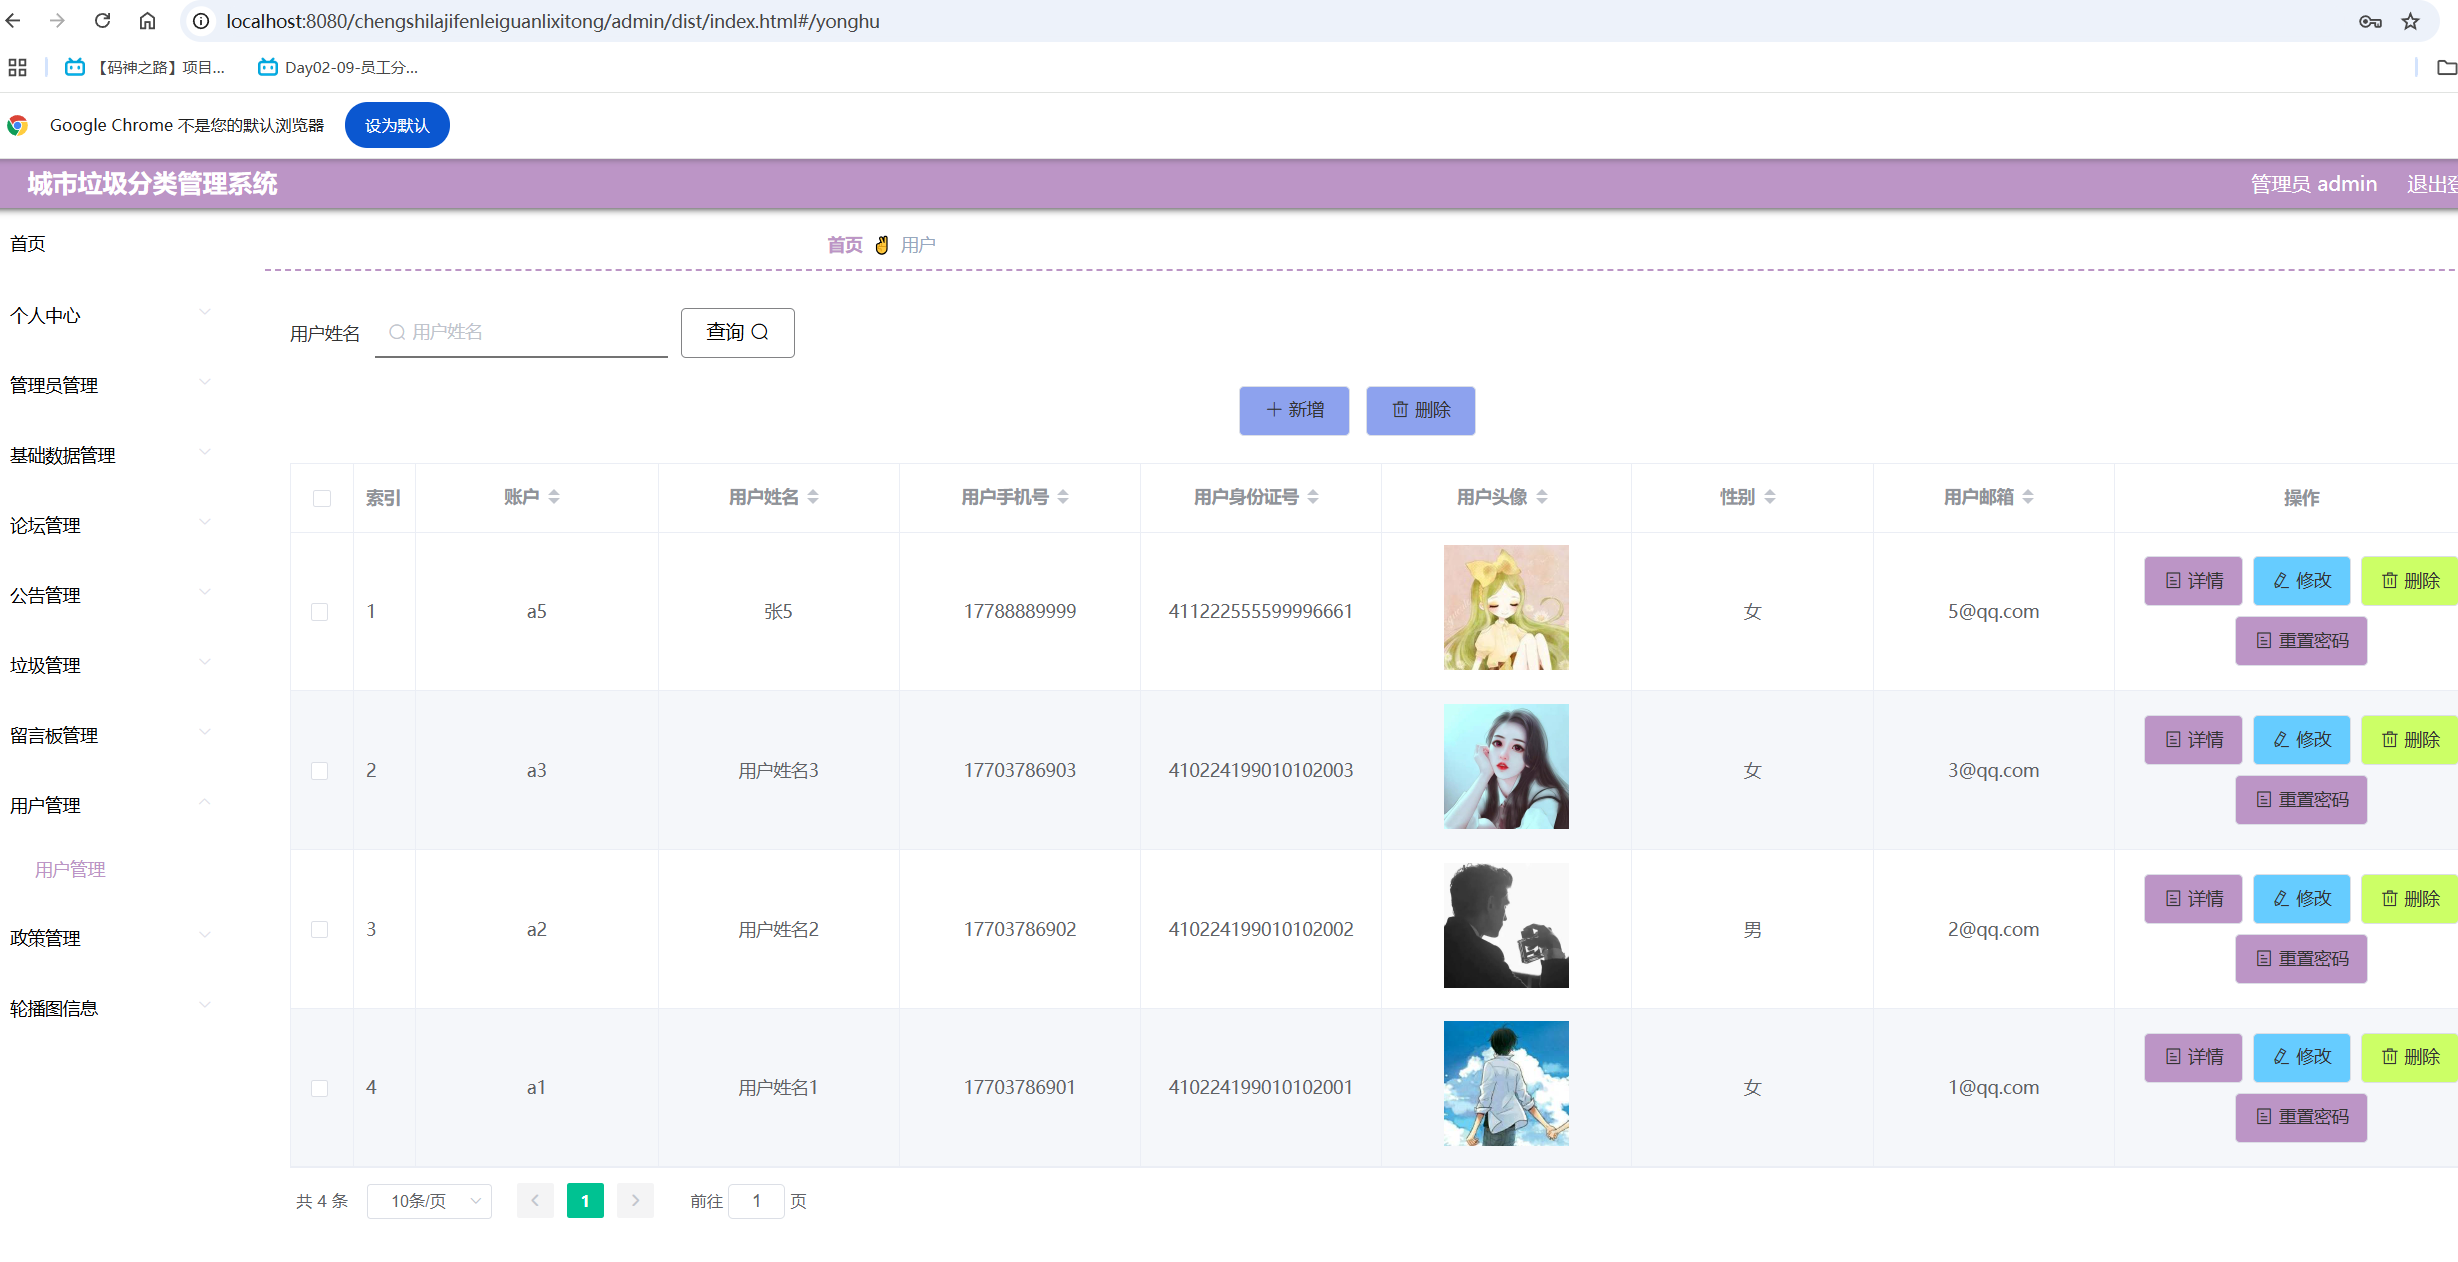Open the browser apps grid icon

pyautogui.click(x=17, y=68)
